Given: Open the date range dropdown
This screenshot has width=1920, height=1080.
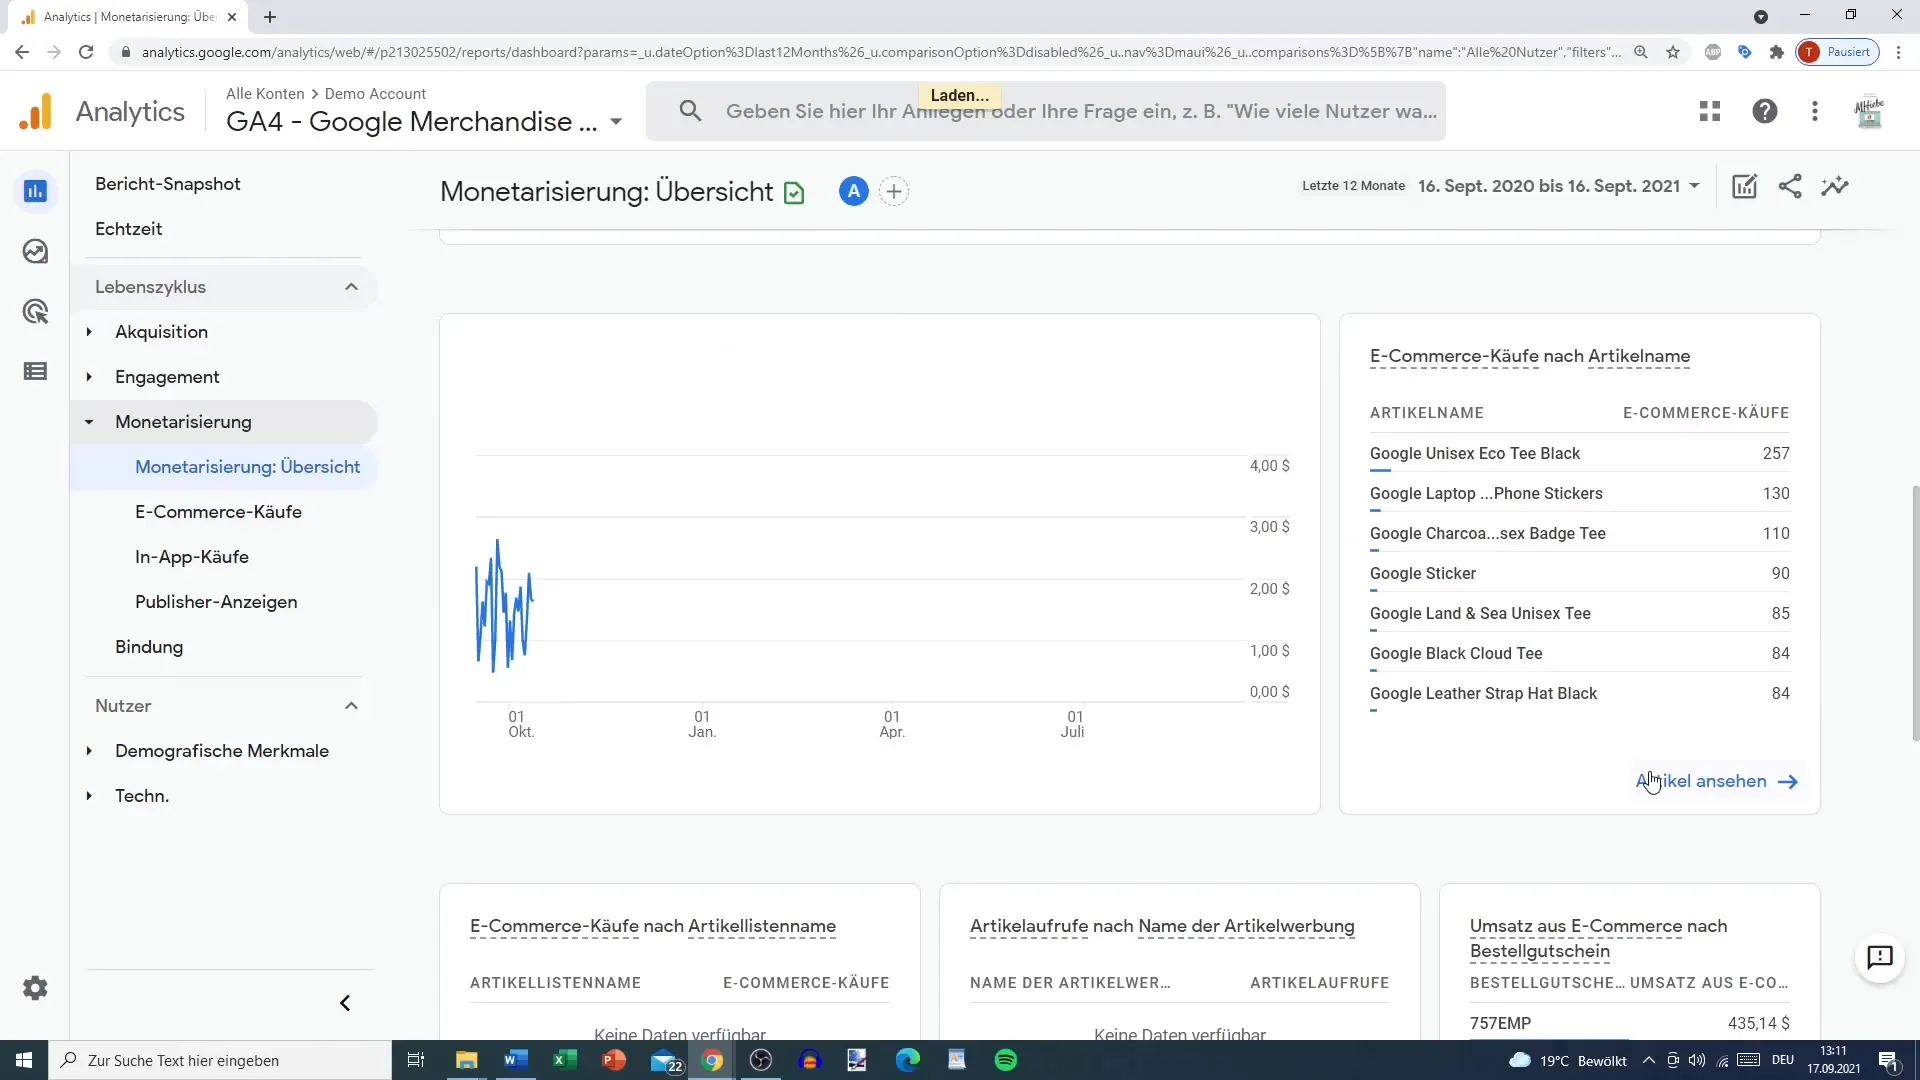Looking at the screenshot, I should point(1558,186).
